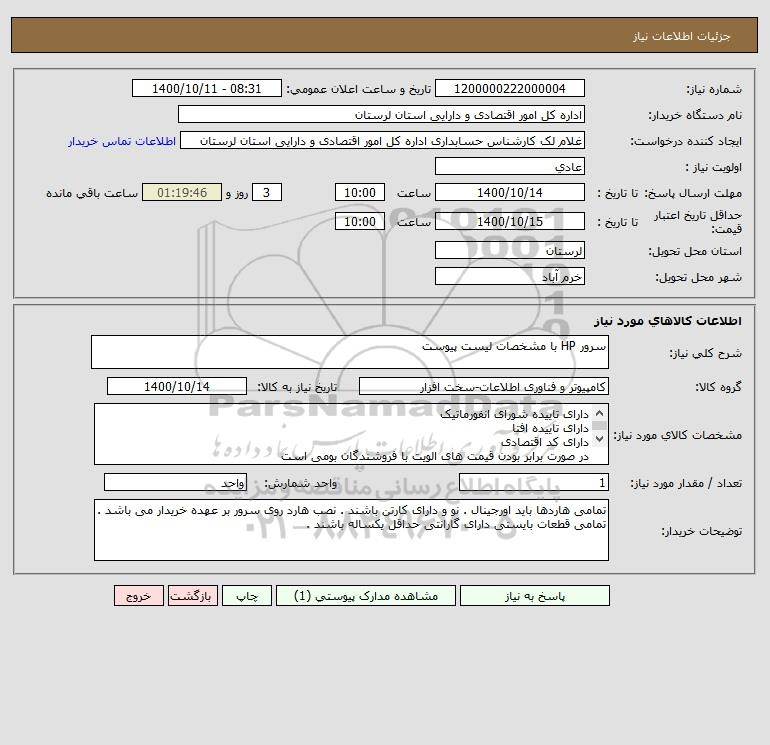Viewport: 770px width, 745px height.
Task: Click the announcement date field 1400/10/11 - 08:31
Action: [207, 88]
